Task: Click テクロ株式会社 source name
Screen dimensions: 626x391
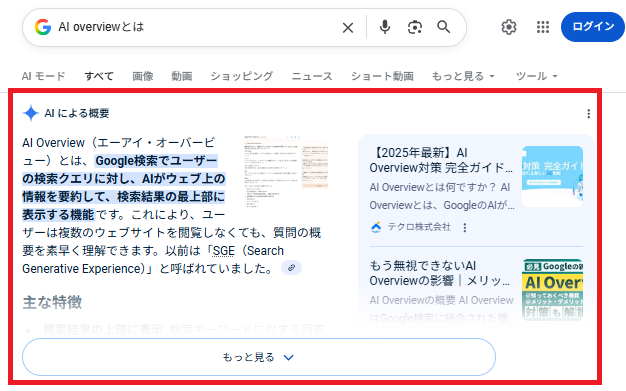Action: point(419,227)
